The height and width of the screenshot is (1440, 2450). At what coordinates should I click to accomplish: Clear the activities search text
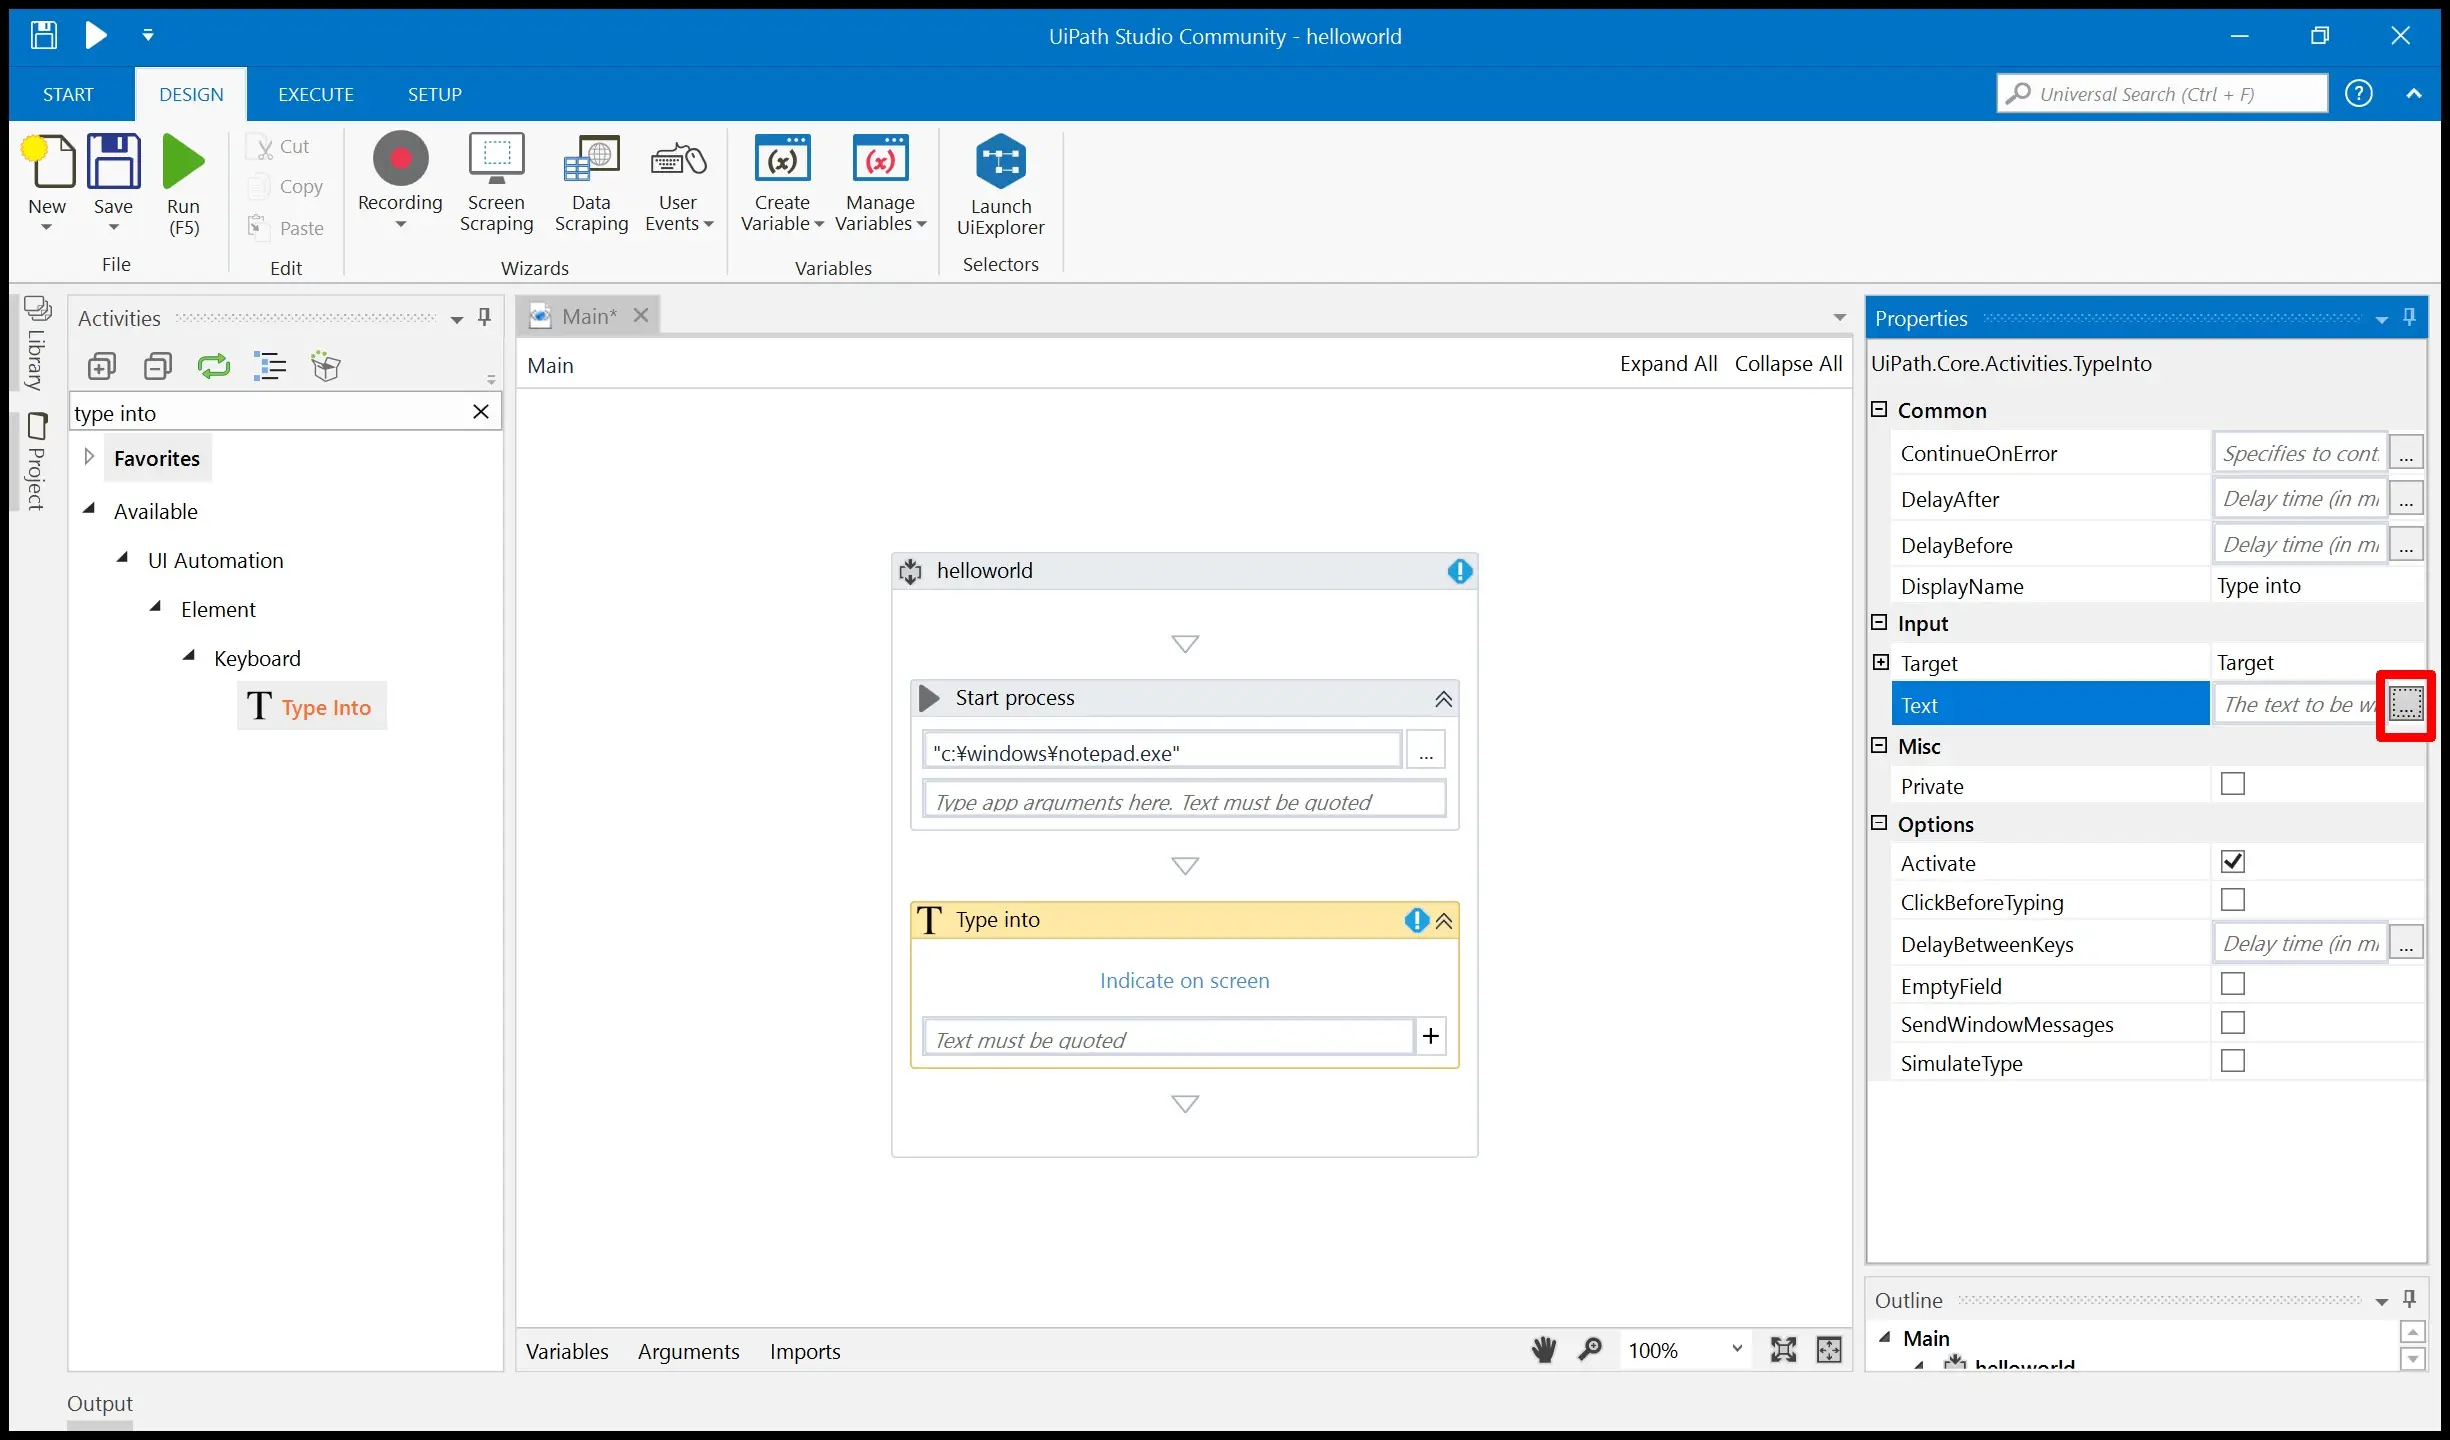pyautogui.click(x=481, y=412)
